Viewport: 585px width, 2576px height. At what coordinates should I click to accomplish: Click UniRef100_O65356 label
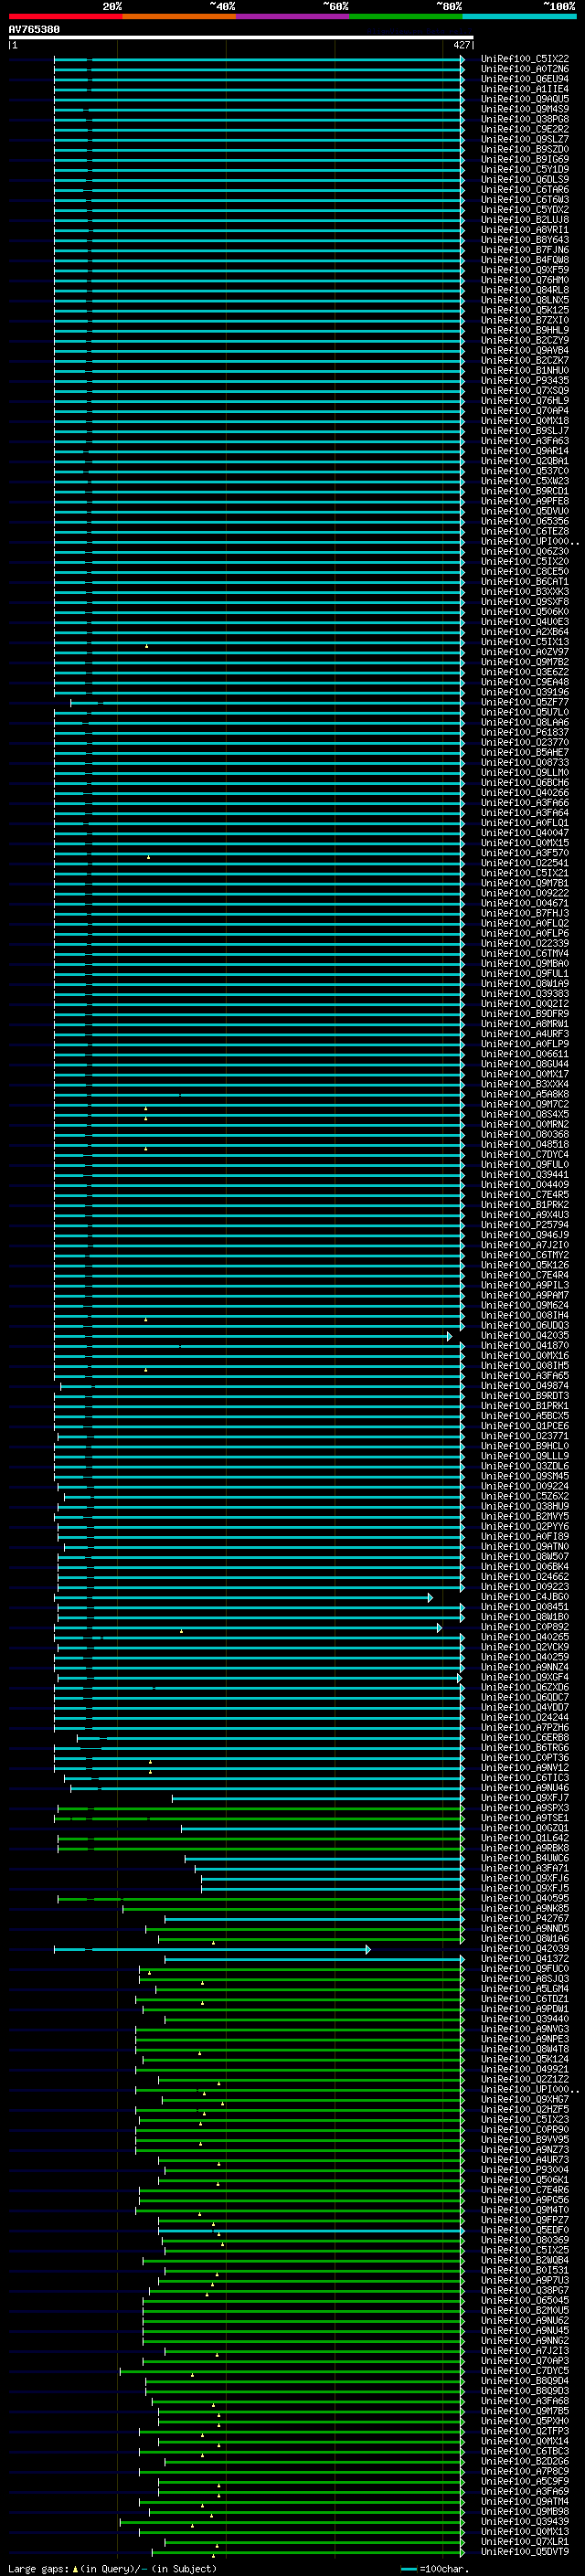coord(525,521)
